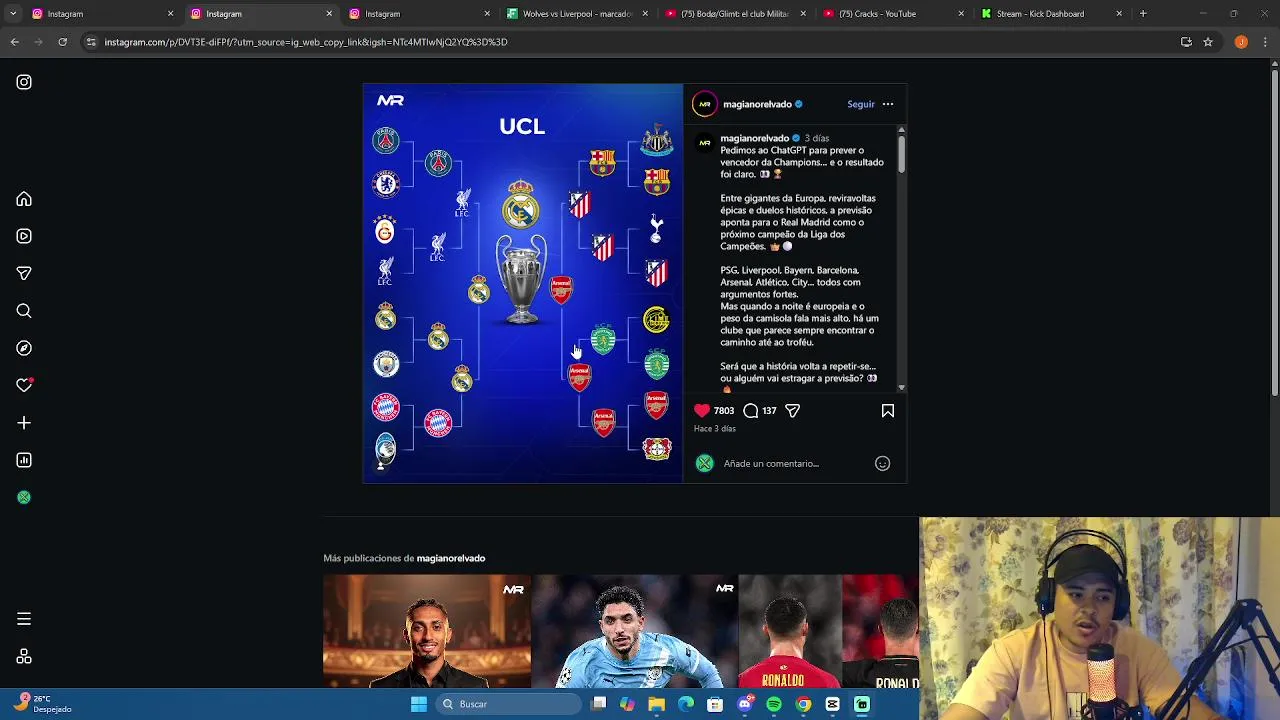Click 'Hace 3 días' timestamp
The image size is (1280, 720).
(x=715, y=428)
